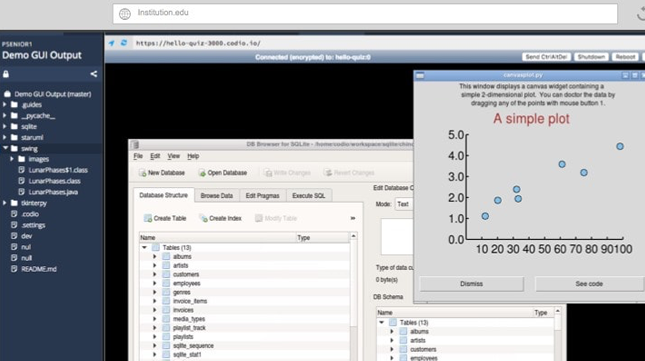Switch to the Browse Data tab

(216, 196)
